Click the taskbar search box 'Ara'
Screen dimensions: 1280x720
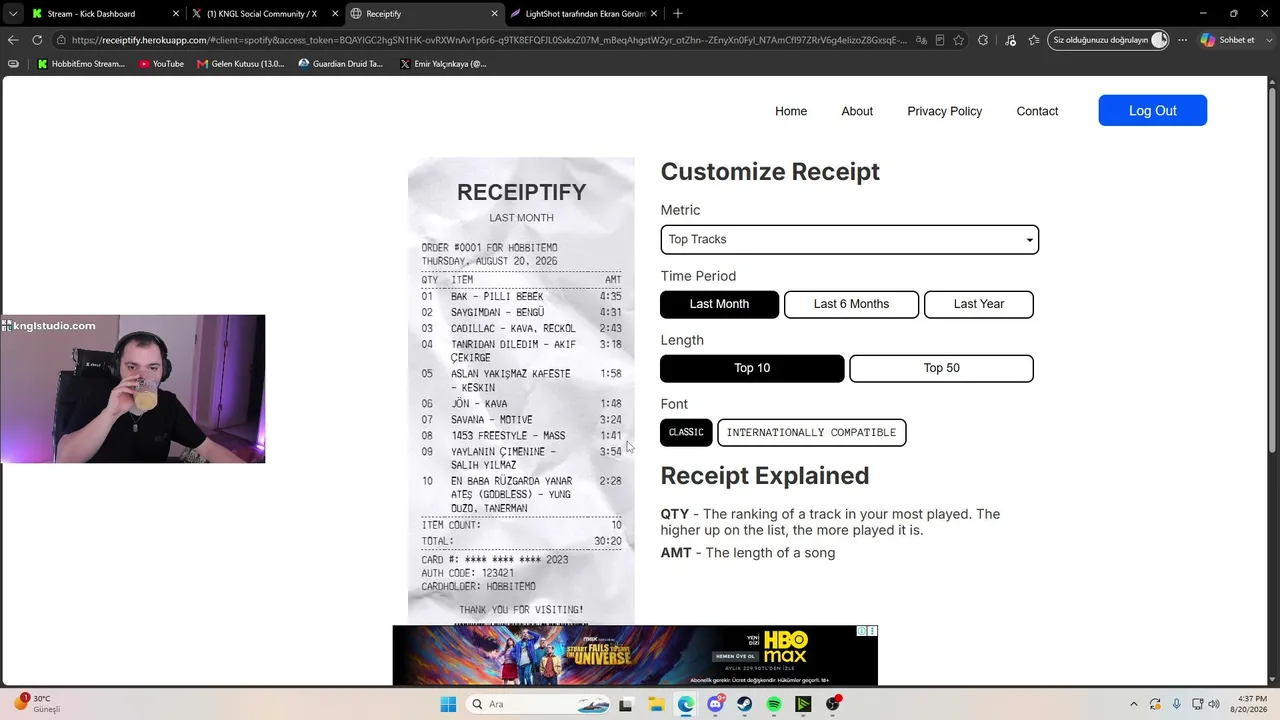(540, 704)
